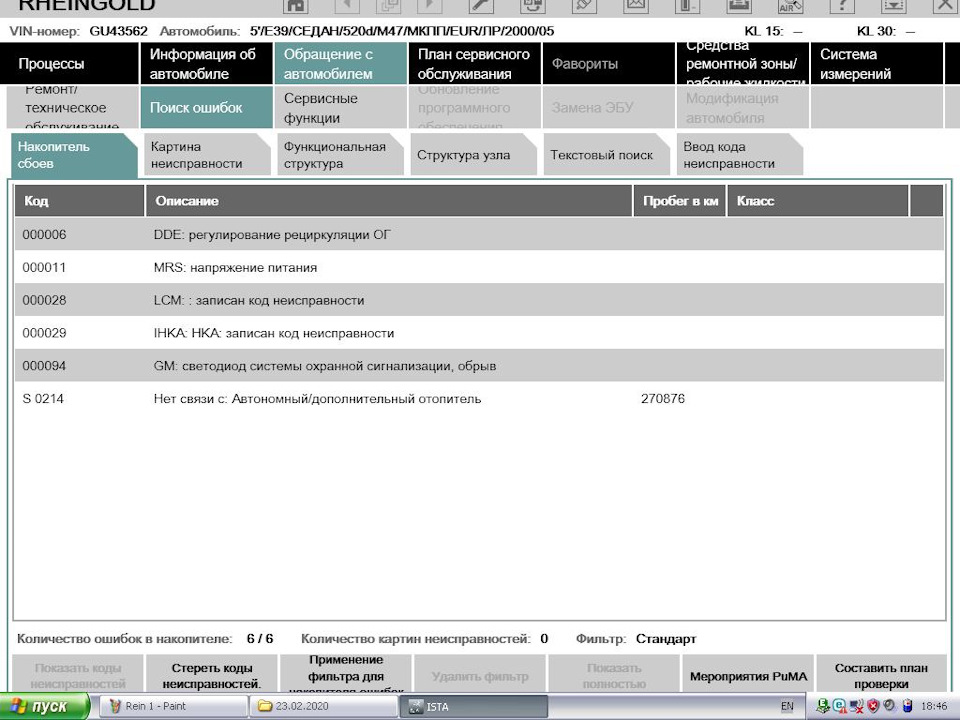960x720 pixels.
Task: Select row 000029 IHKA код неисправности
Action: [x=479, y=333]
